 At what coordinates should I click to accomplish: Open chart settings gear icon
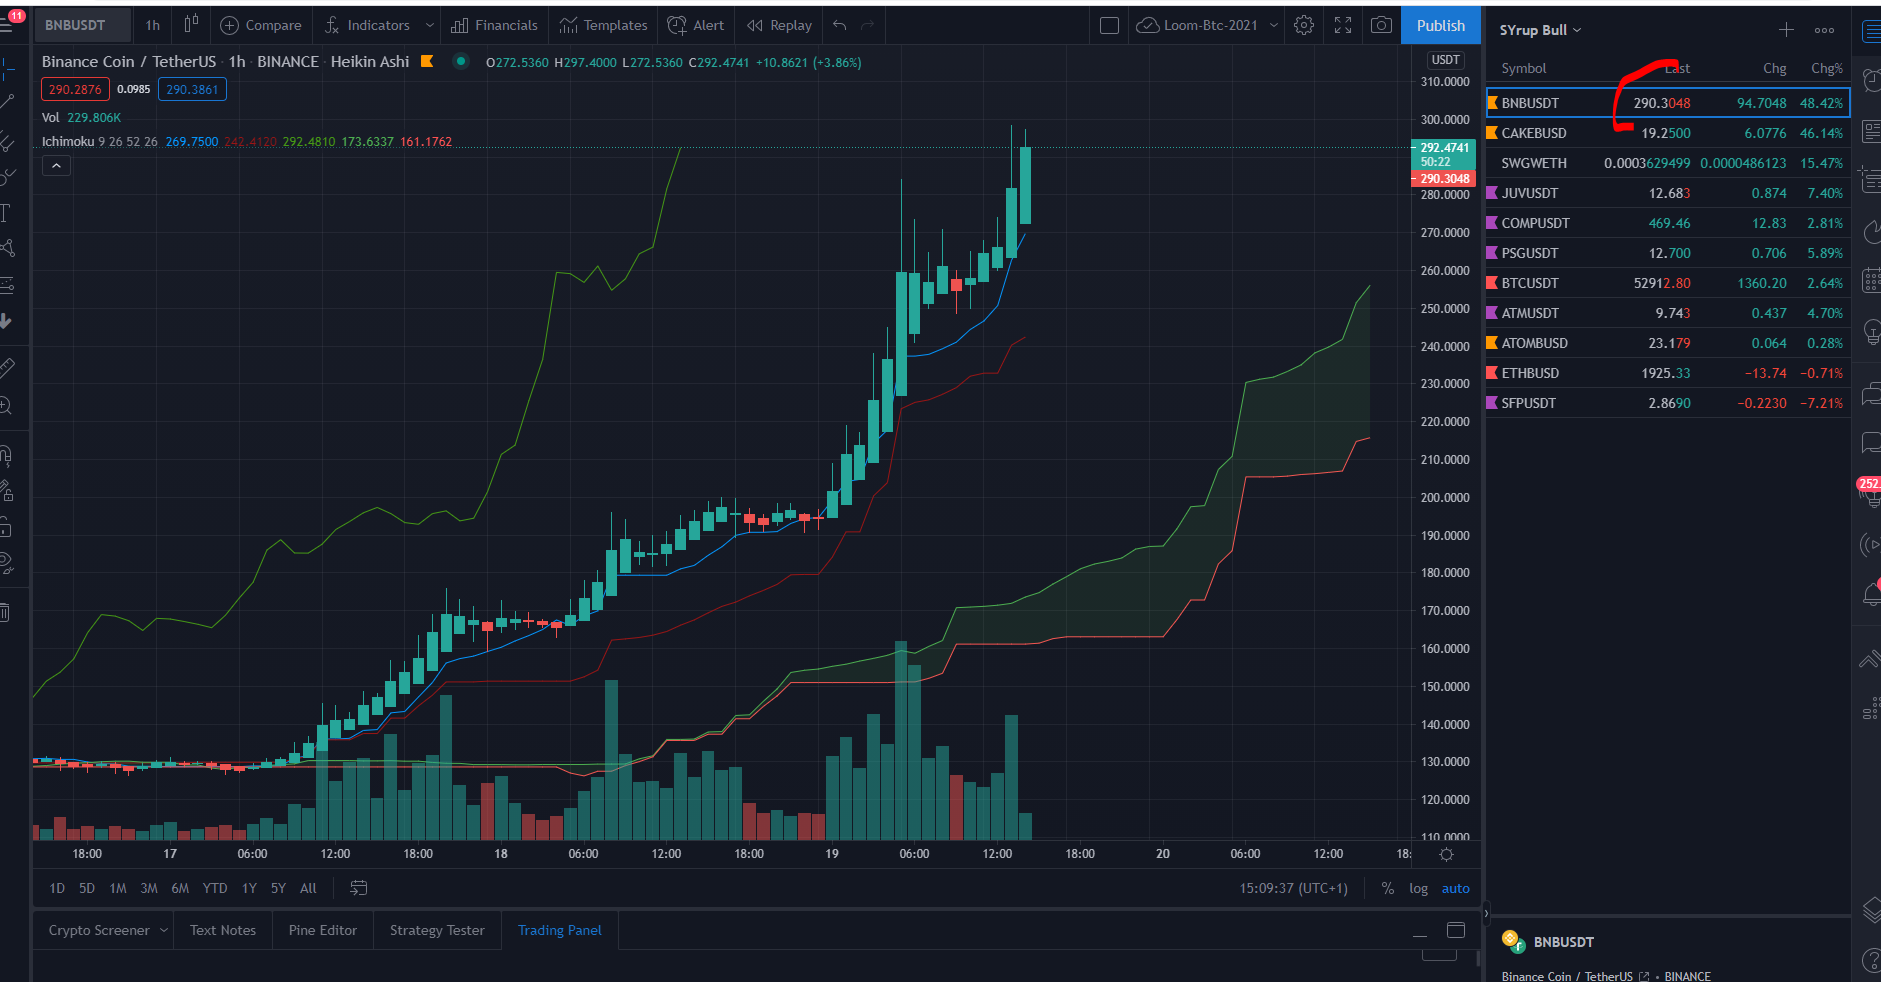1304,25
